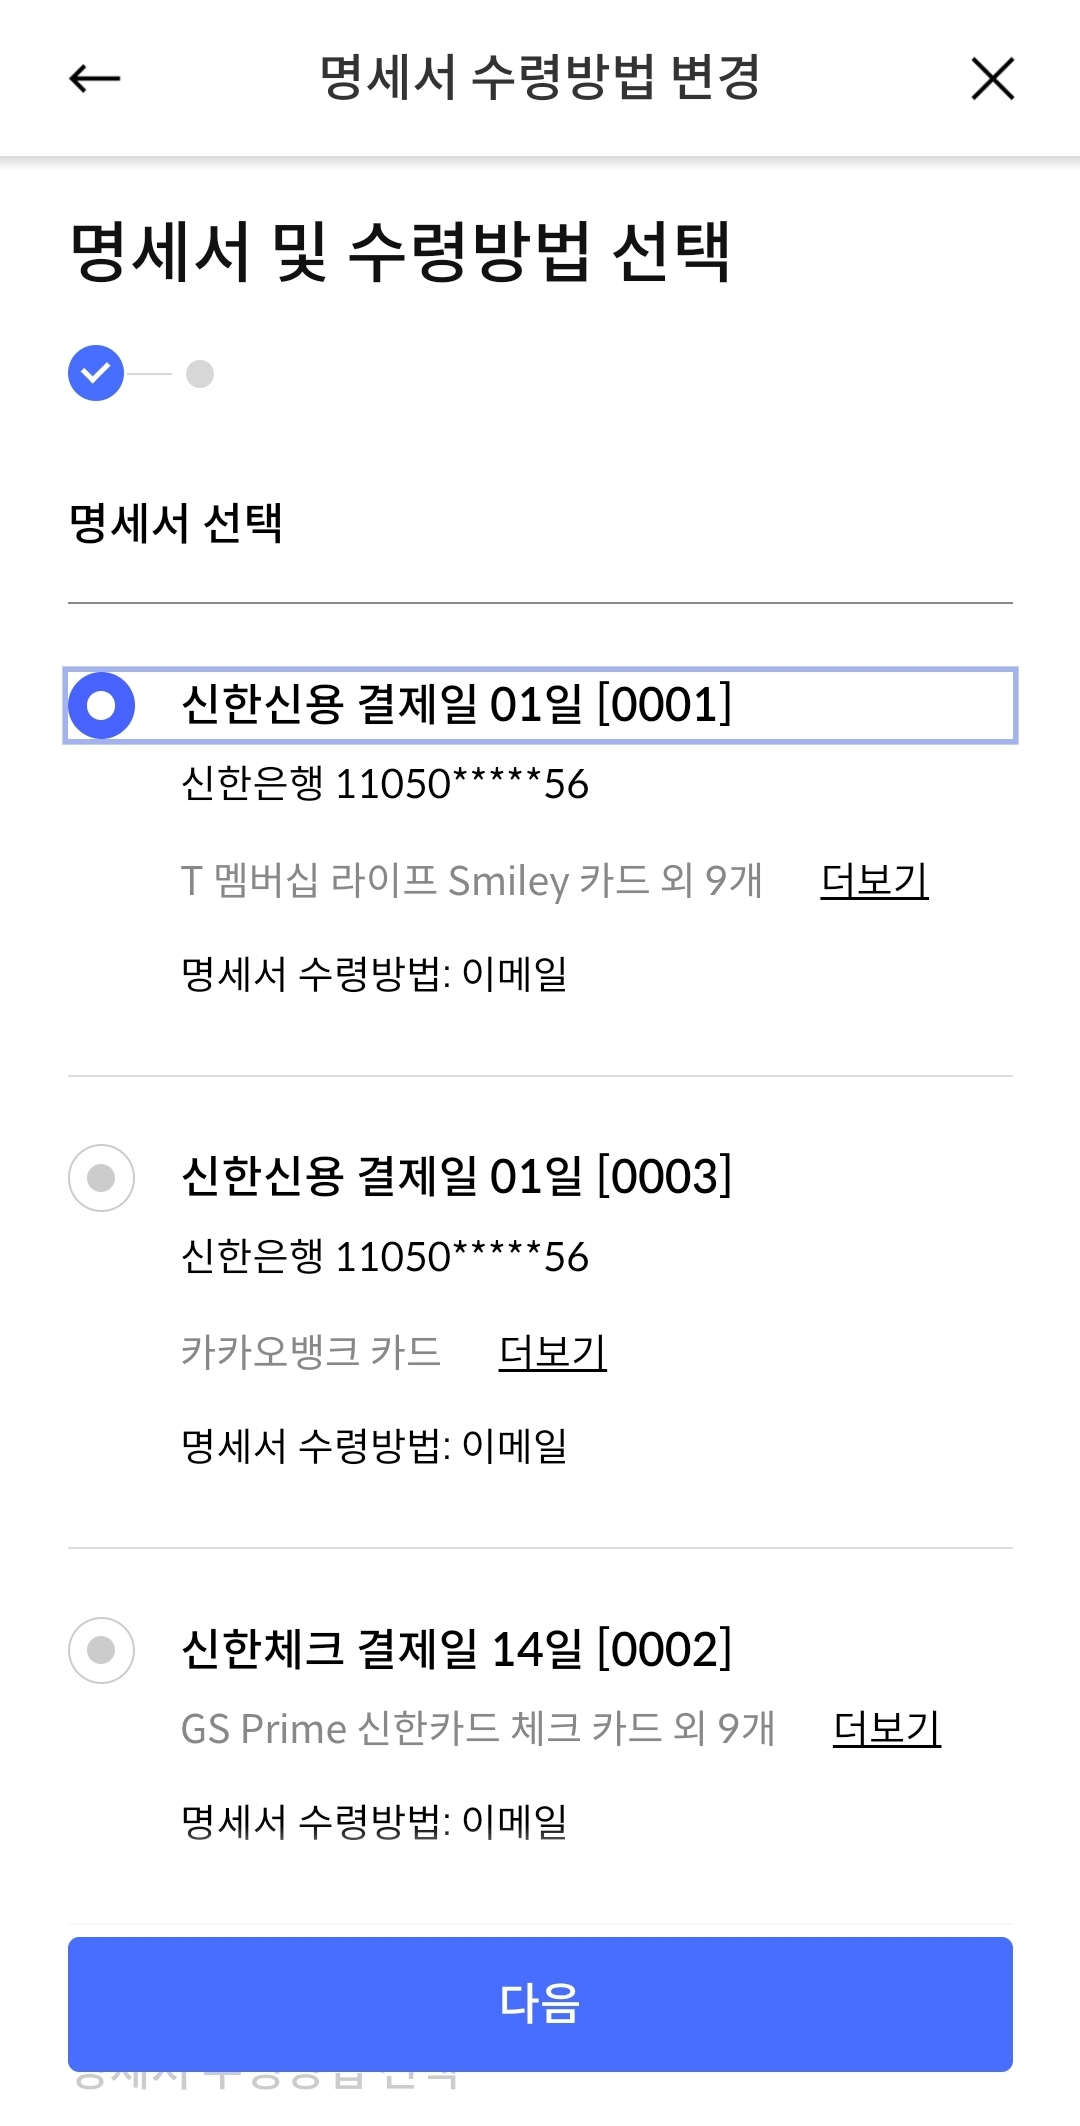The width and height of the screenshot is (1080, 2126).
Task: Tap the 카카오뱅크 카드 card name text
Action: tap(310, 1353)
